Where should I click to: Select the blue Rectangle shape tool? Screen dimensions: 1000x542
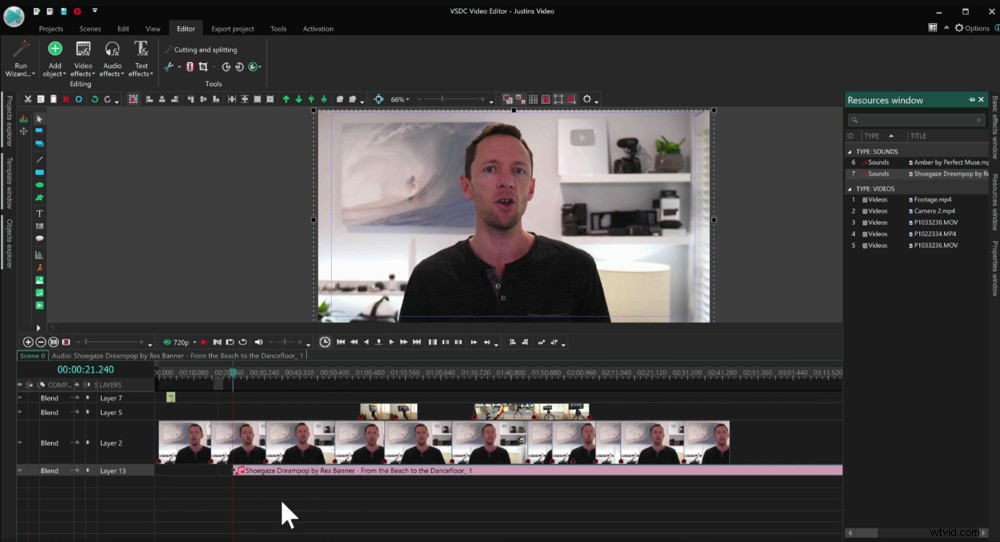(x=39, y=172)
